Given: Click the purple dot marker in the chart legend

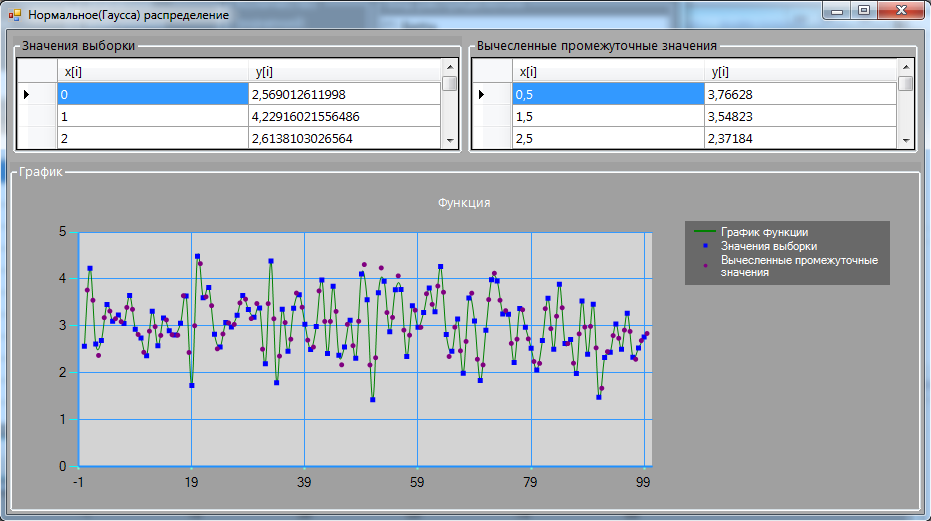Looking at the screenshot, I should [x=705, y=266].
